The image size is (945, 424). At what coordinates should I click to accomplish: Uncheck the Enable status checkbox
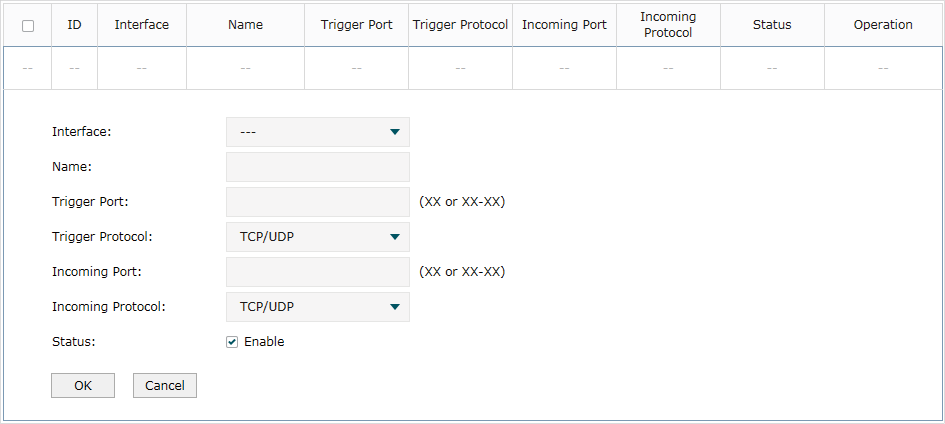[231, 342]
